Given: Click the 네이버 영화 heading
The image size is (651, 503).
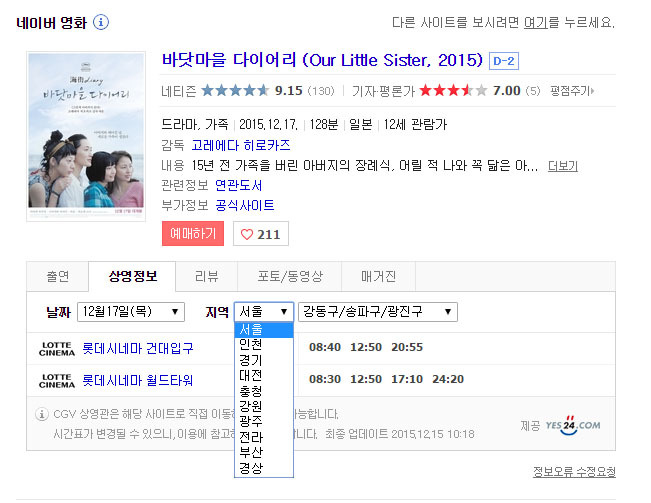Looking at the screenshot, I should click(51, 22).
